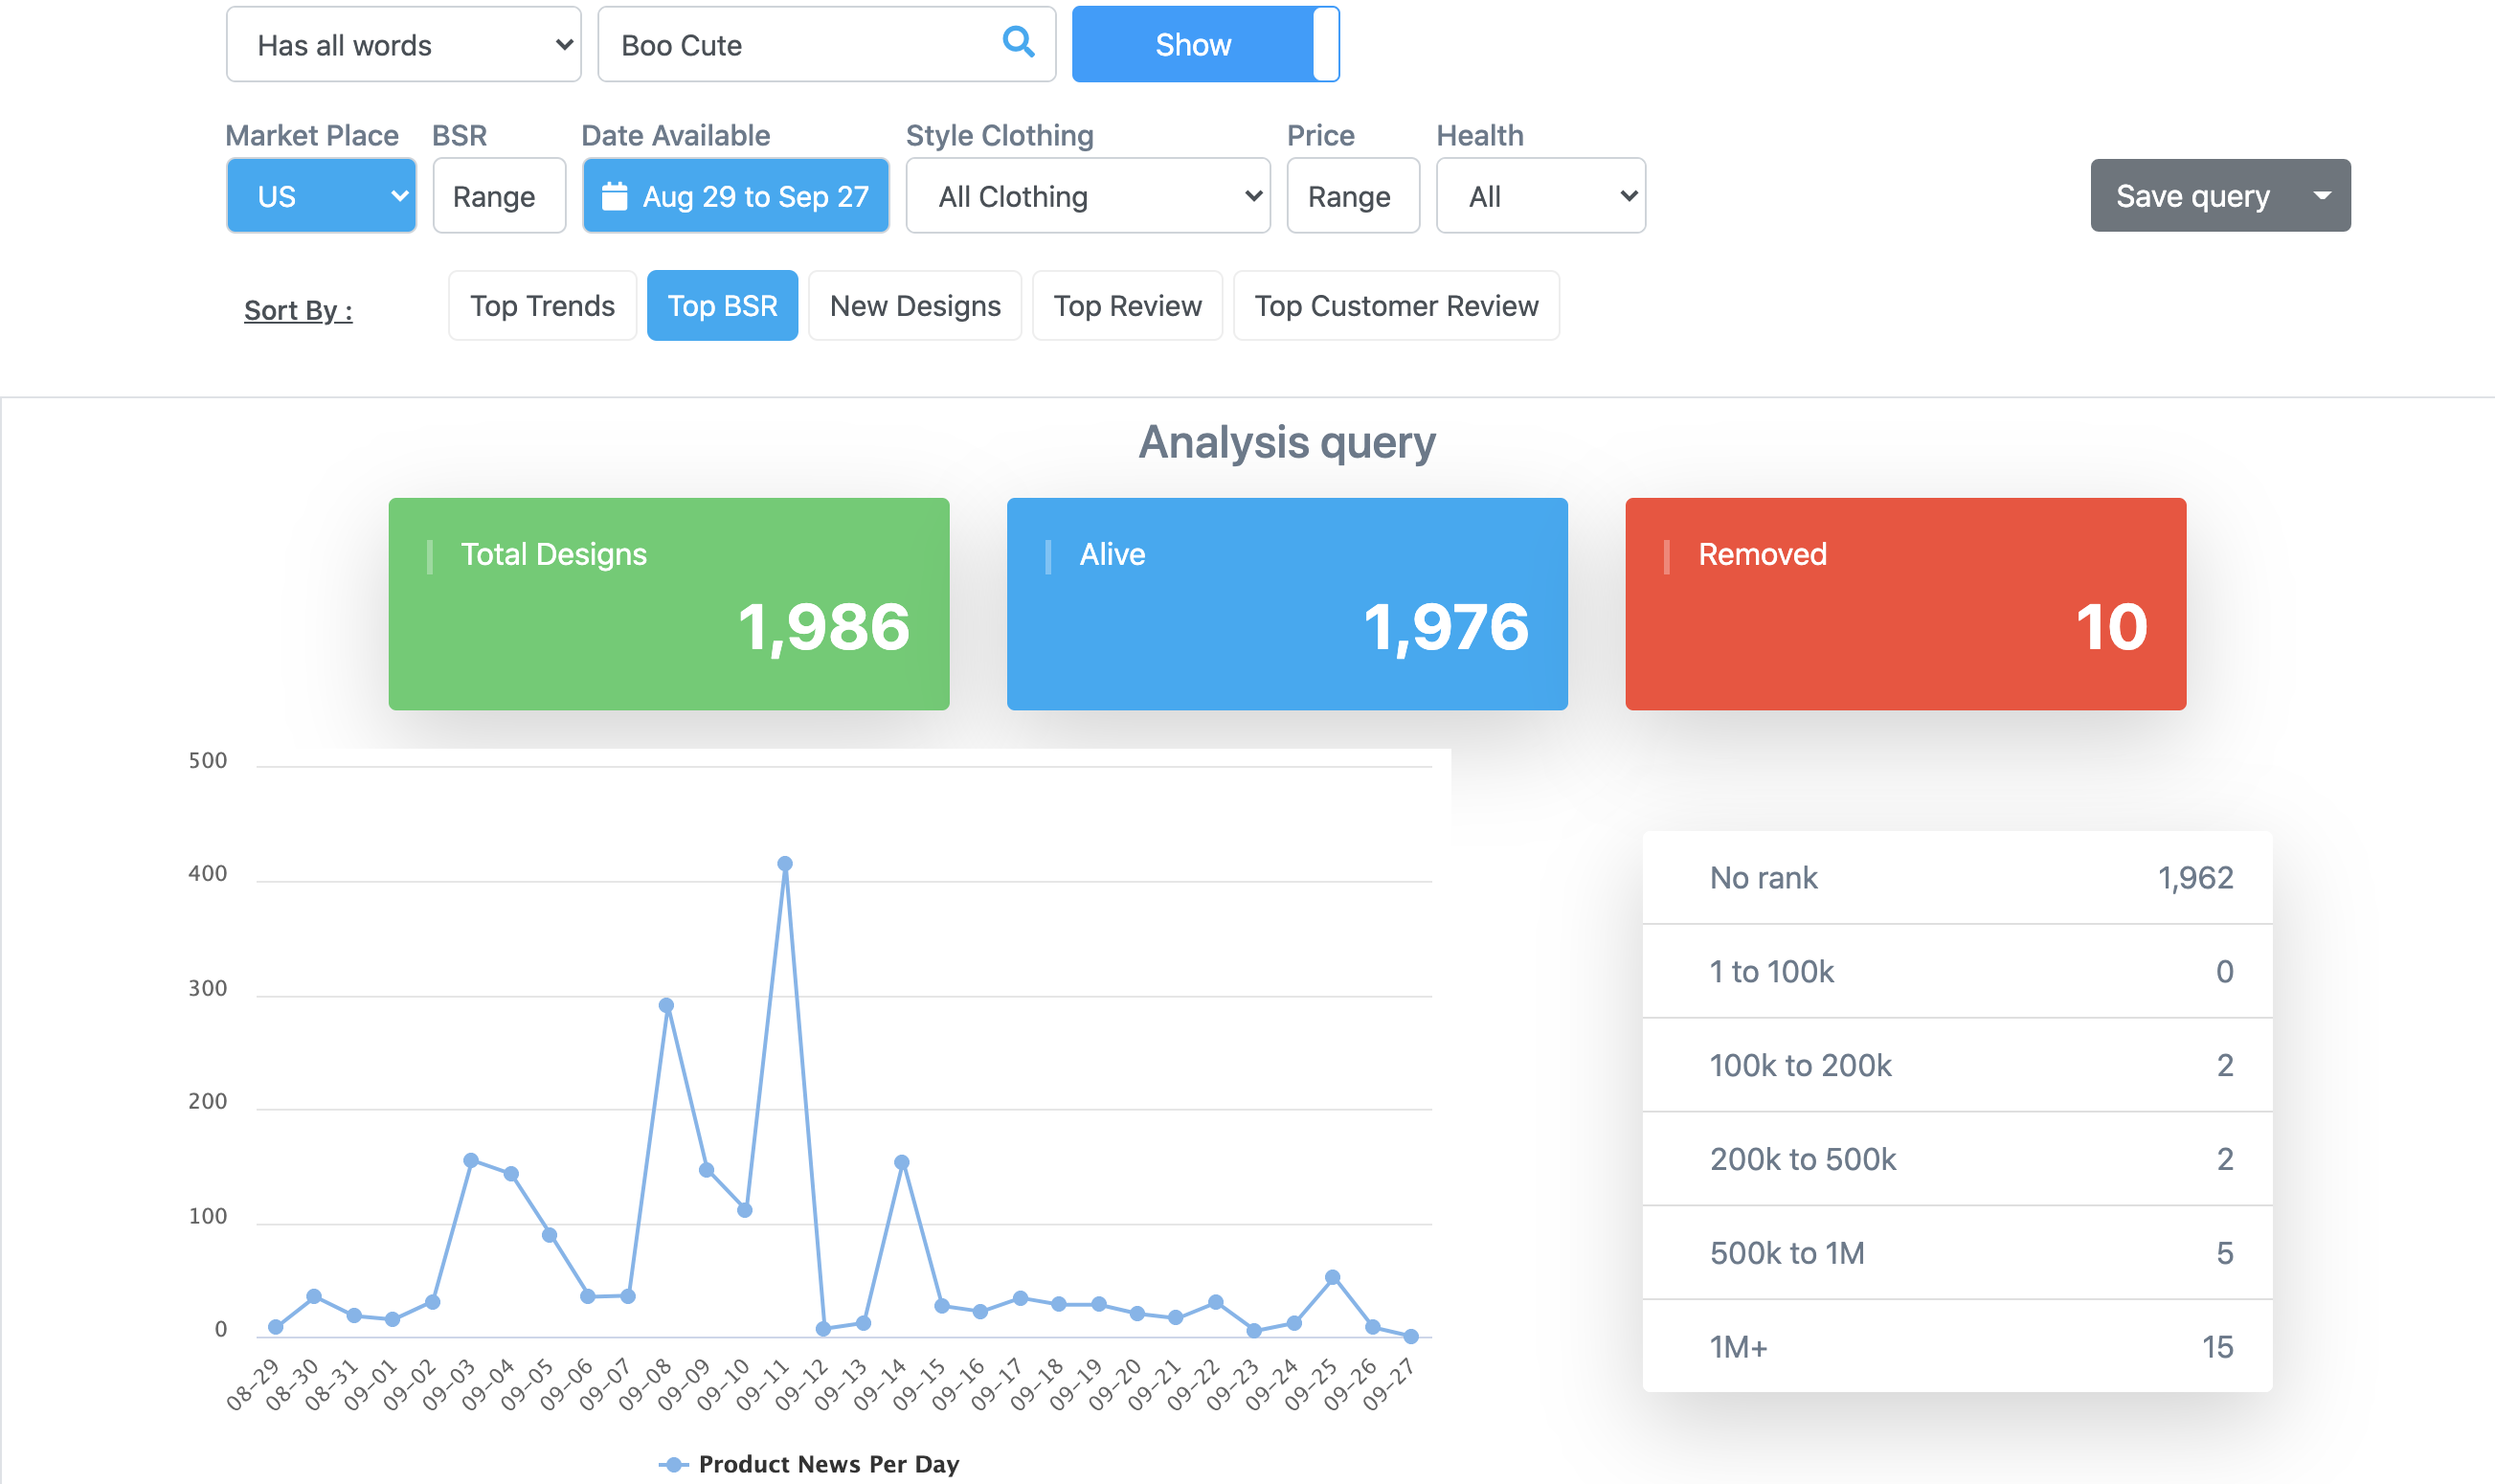Switch to New Designs sorting
The image size is (2495, 1484).
915,306
